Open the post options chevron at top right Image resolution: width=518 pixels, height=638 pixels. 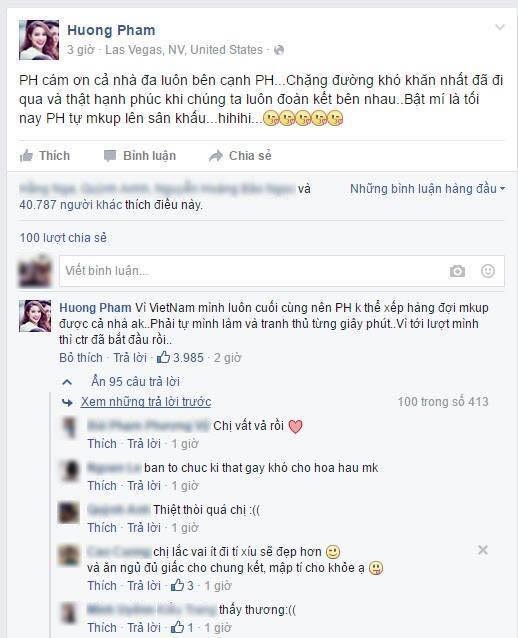[500, 27]
